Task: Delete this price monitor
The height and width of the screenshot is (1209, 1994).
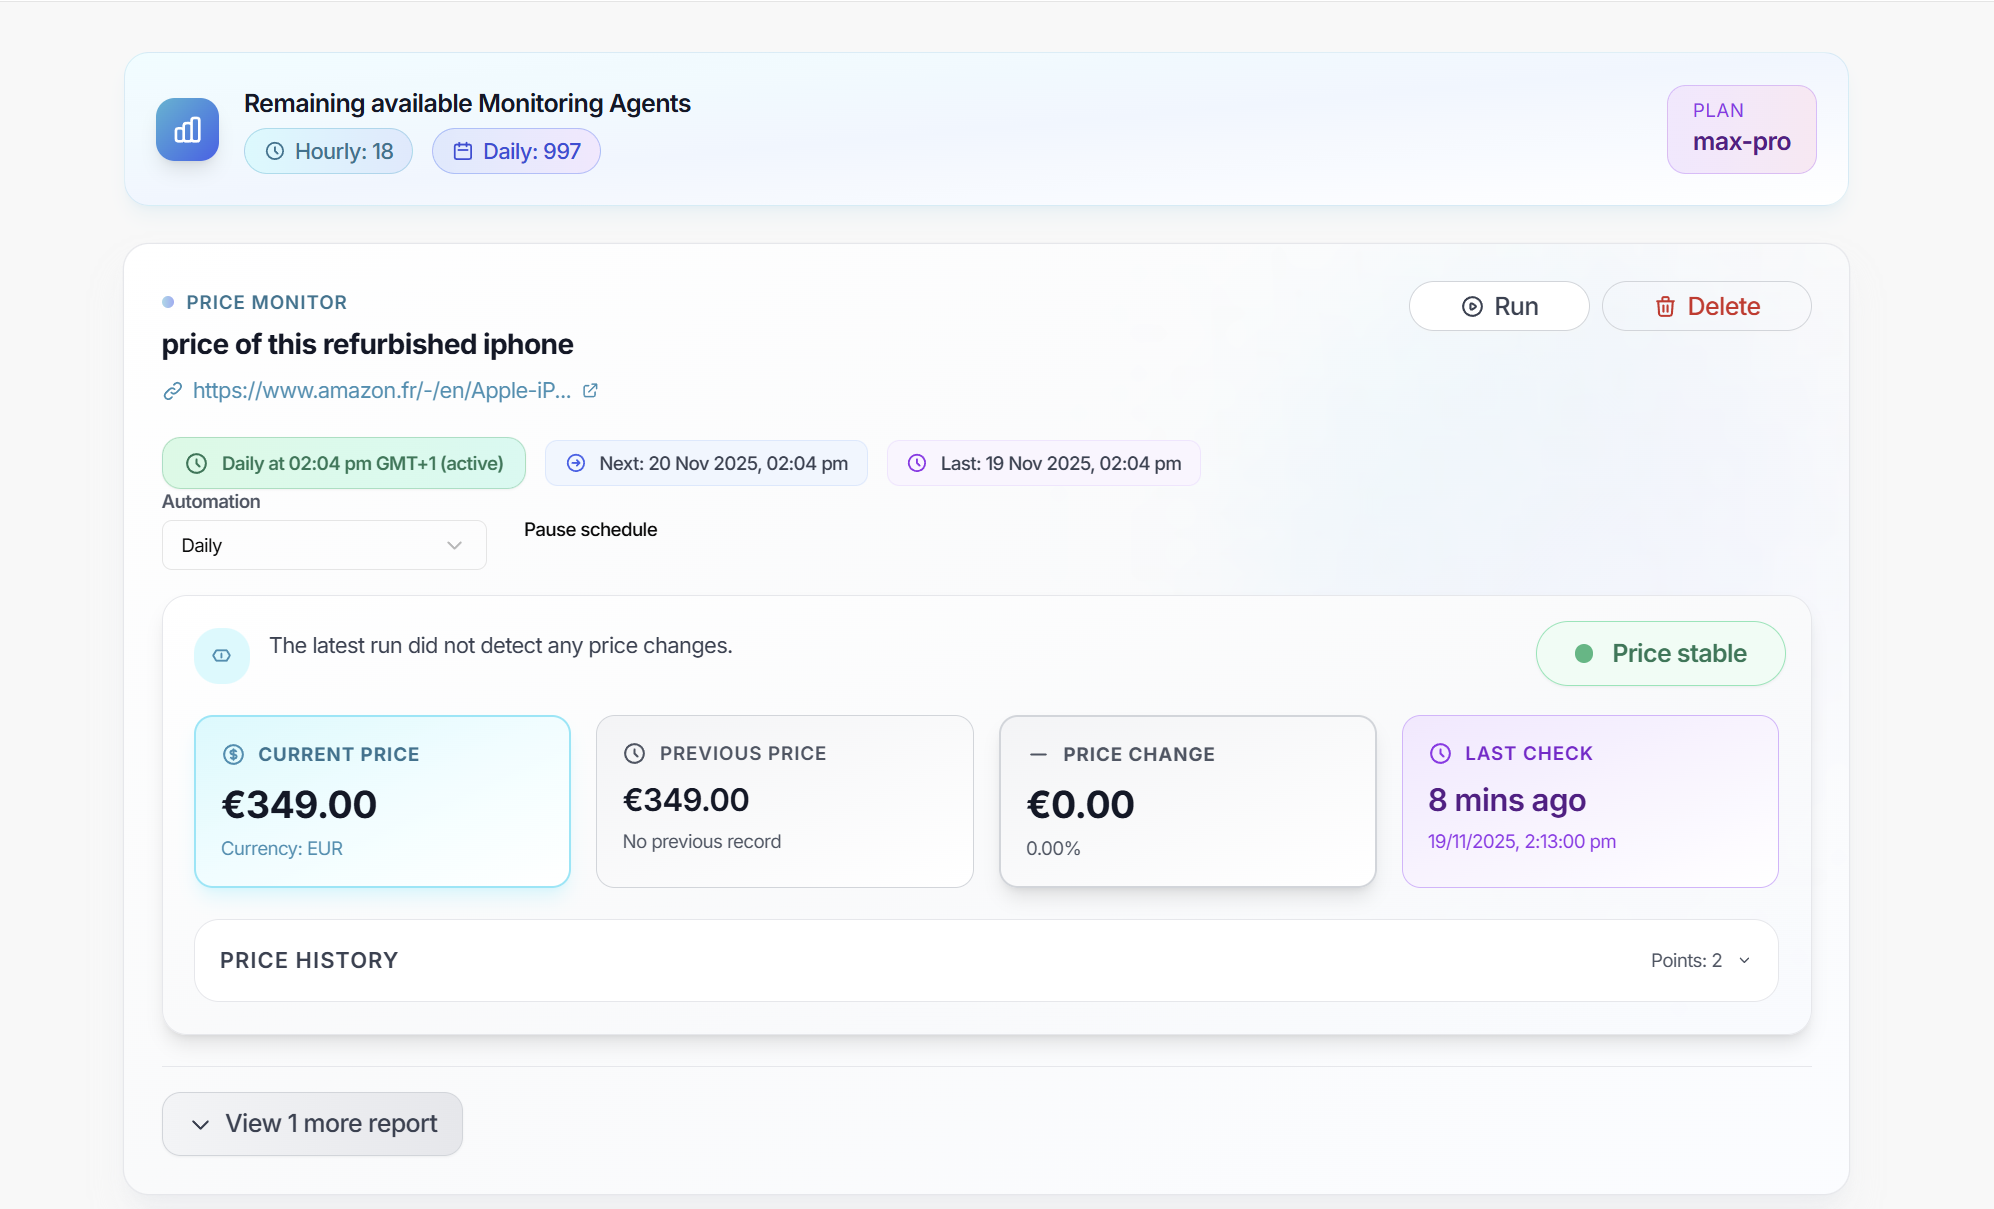Action: coord(1706,306)
